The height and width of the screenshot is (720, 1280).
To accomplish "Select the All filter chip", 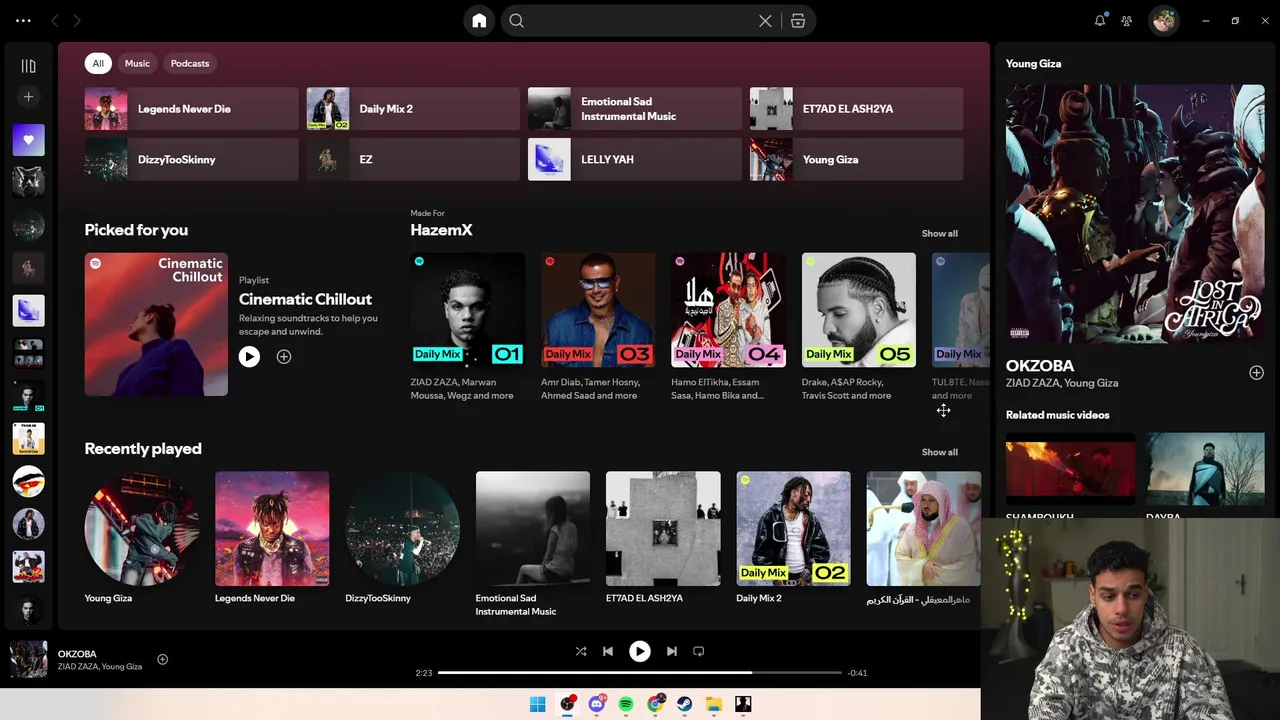I will pyautogui.click(x=98, y=63).
